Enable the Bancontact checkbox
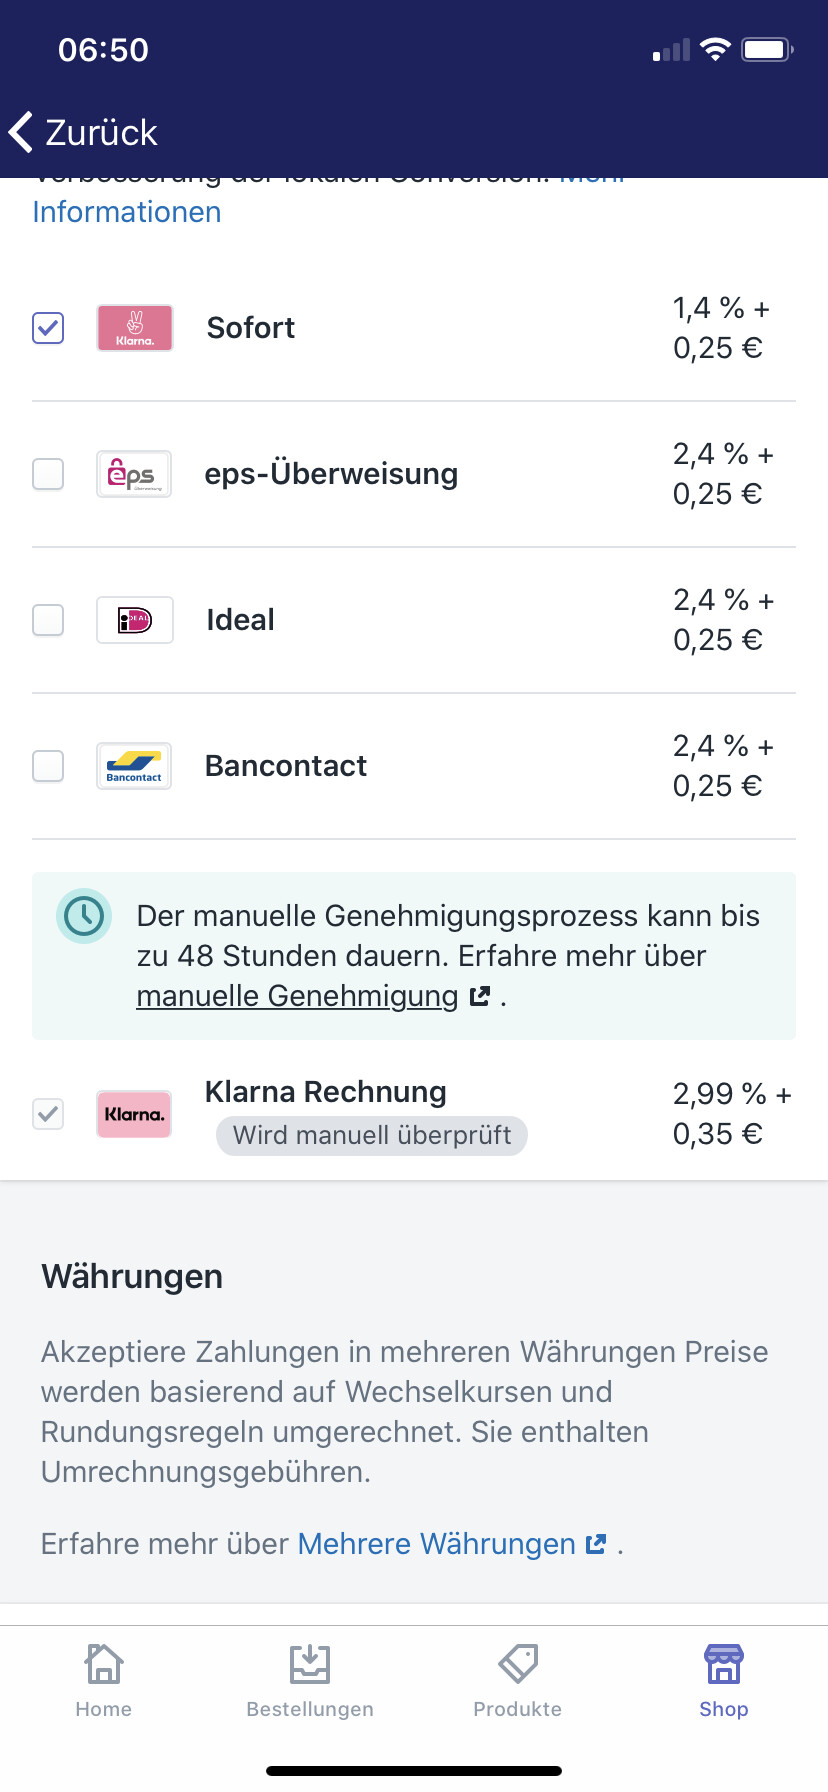The width and height of the screenshot is (828, 1792). pyautogui.click(x=48, y=766)
